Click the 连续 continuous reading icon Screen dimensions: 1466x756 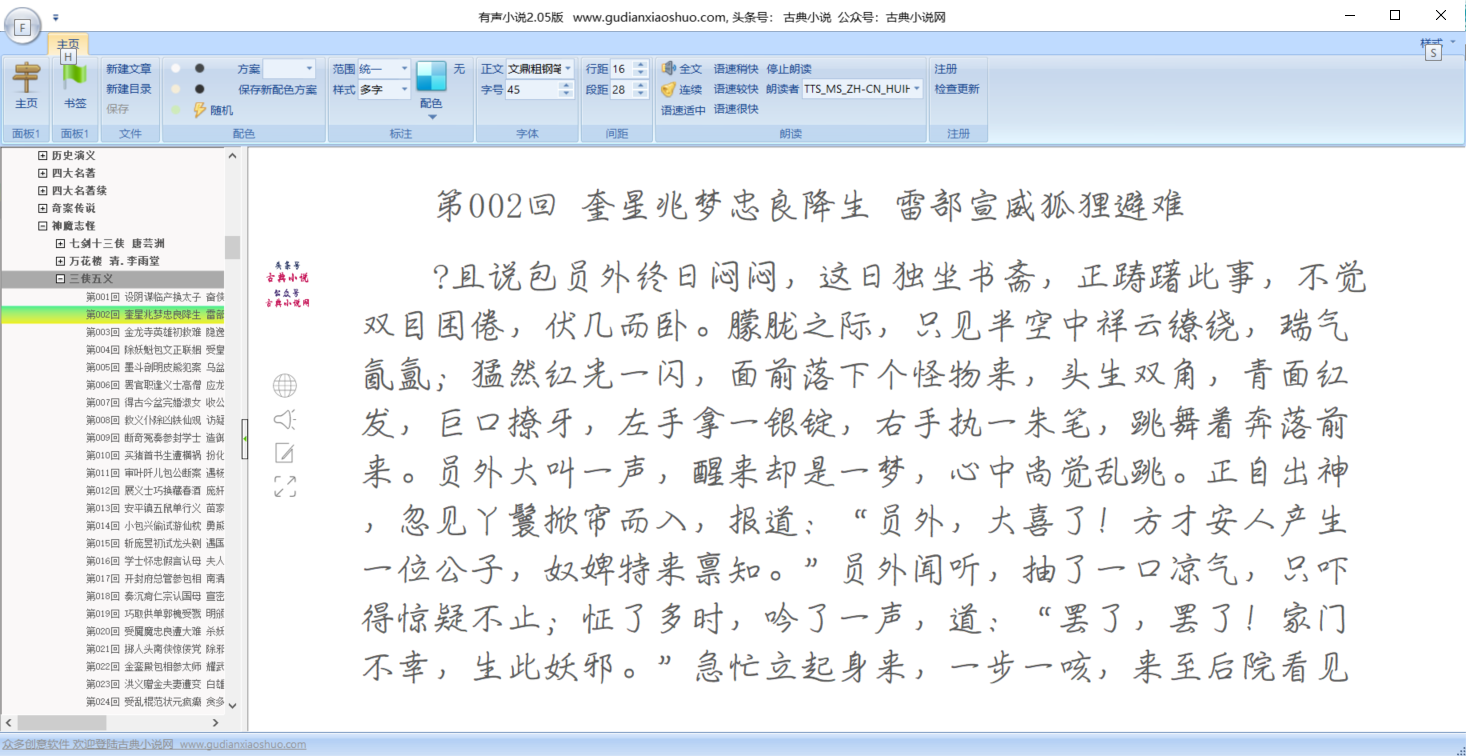(x=669, y=89)
